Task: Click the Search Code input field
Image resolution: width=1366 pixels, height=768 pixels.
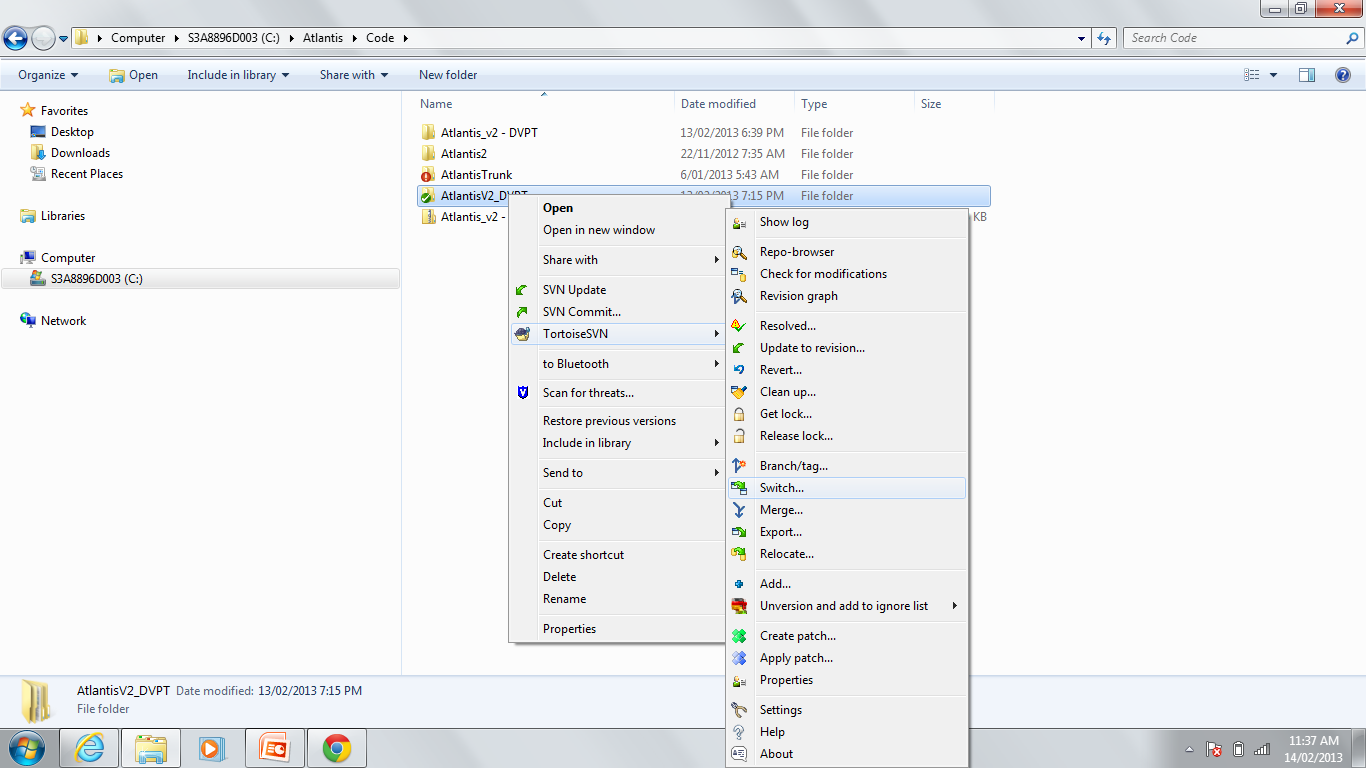Action: 1233,38
